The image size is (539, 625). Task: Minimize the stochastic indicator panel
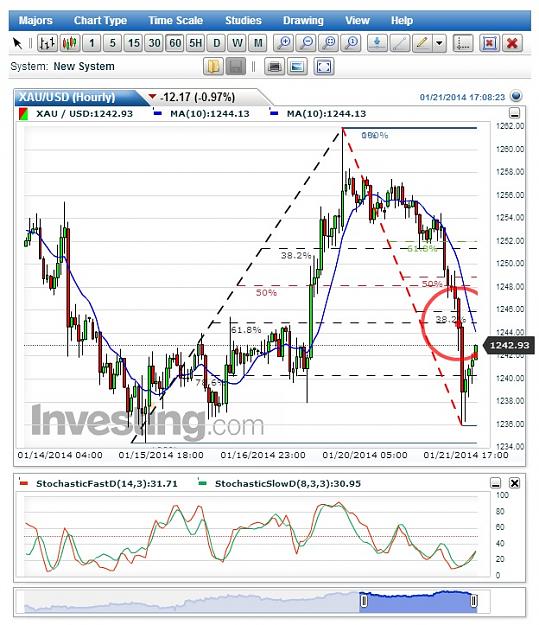click(x=496, y=483)
